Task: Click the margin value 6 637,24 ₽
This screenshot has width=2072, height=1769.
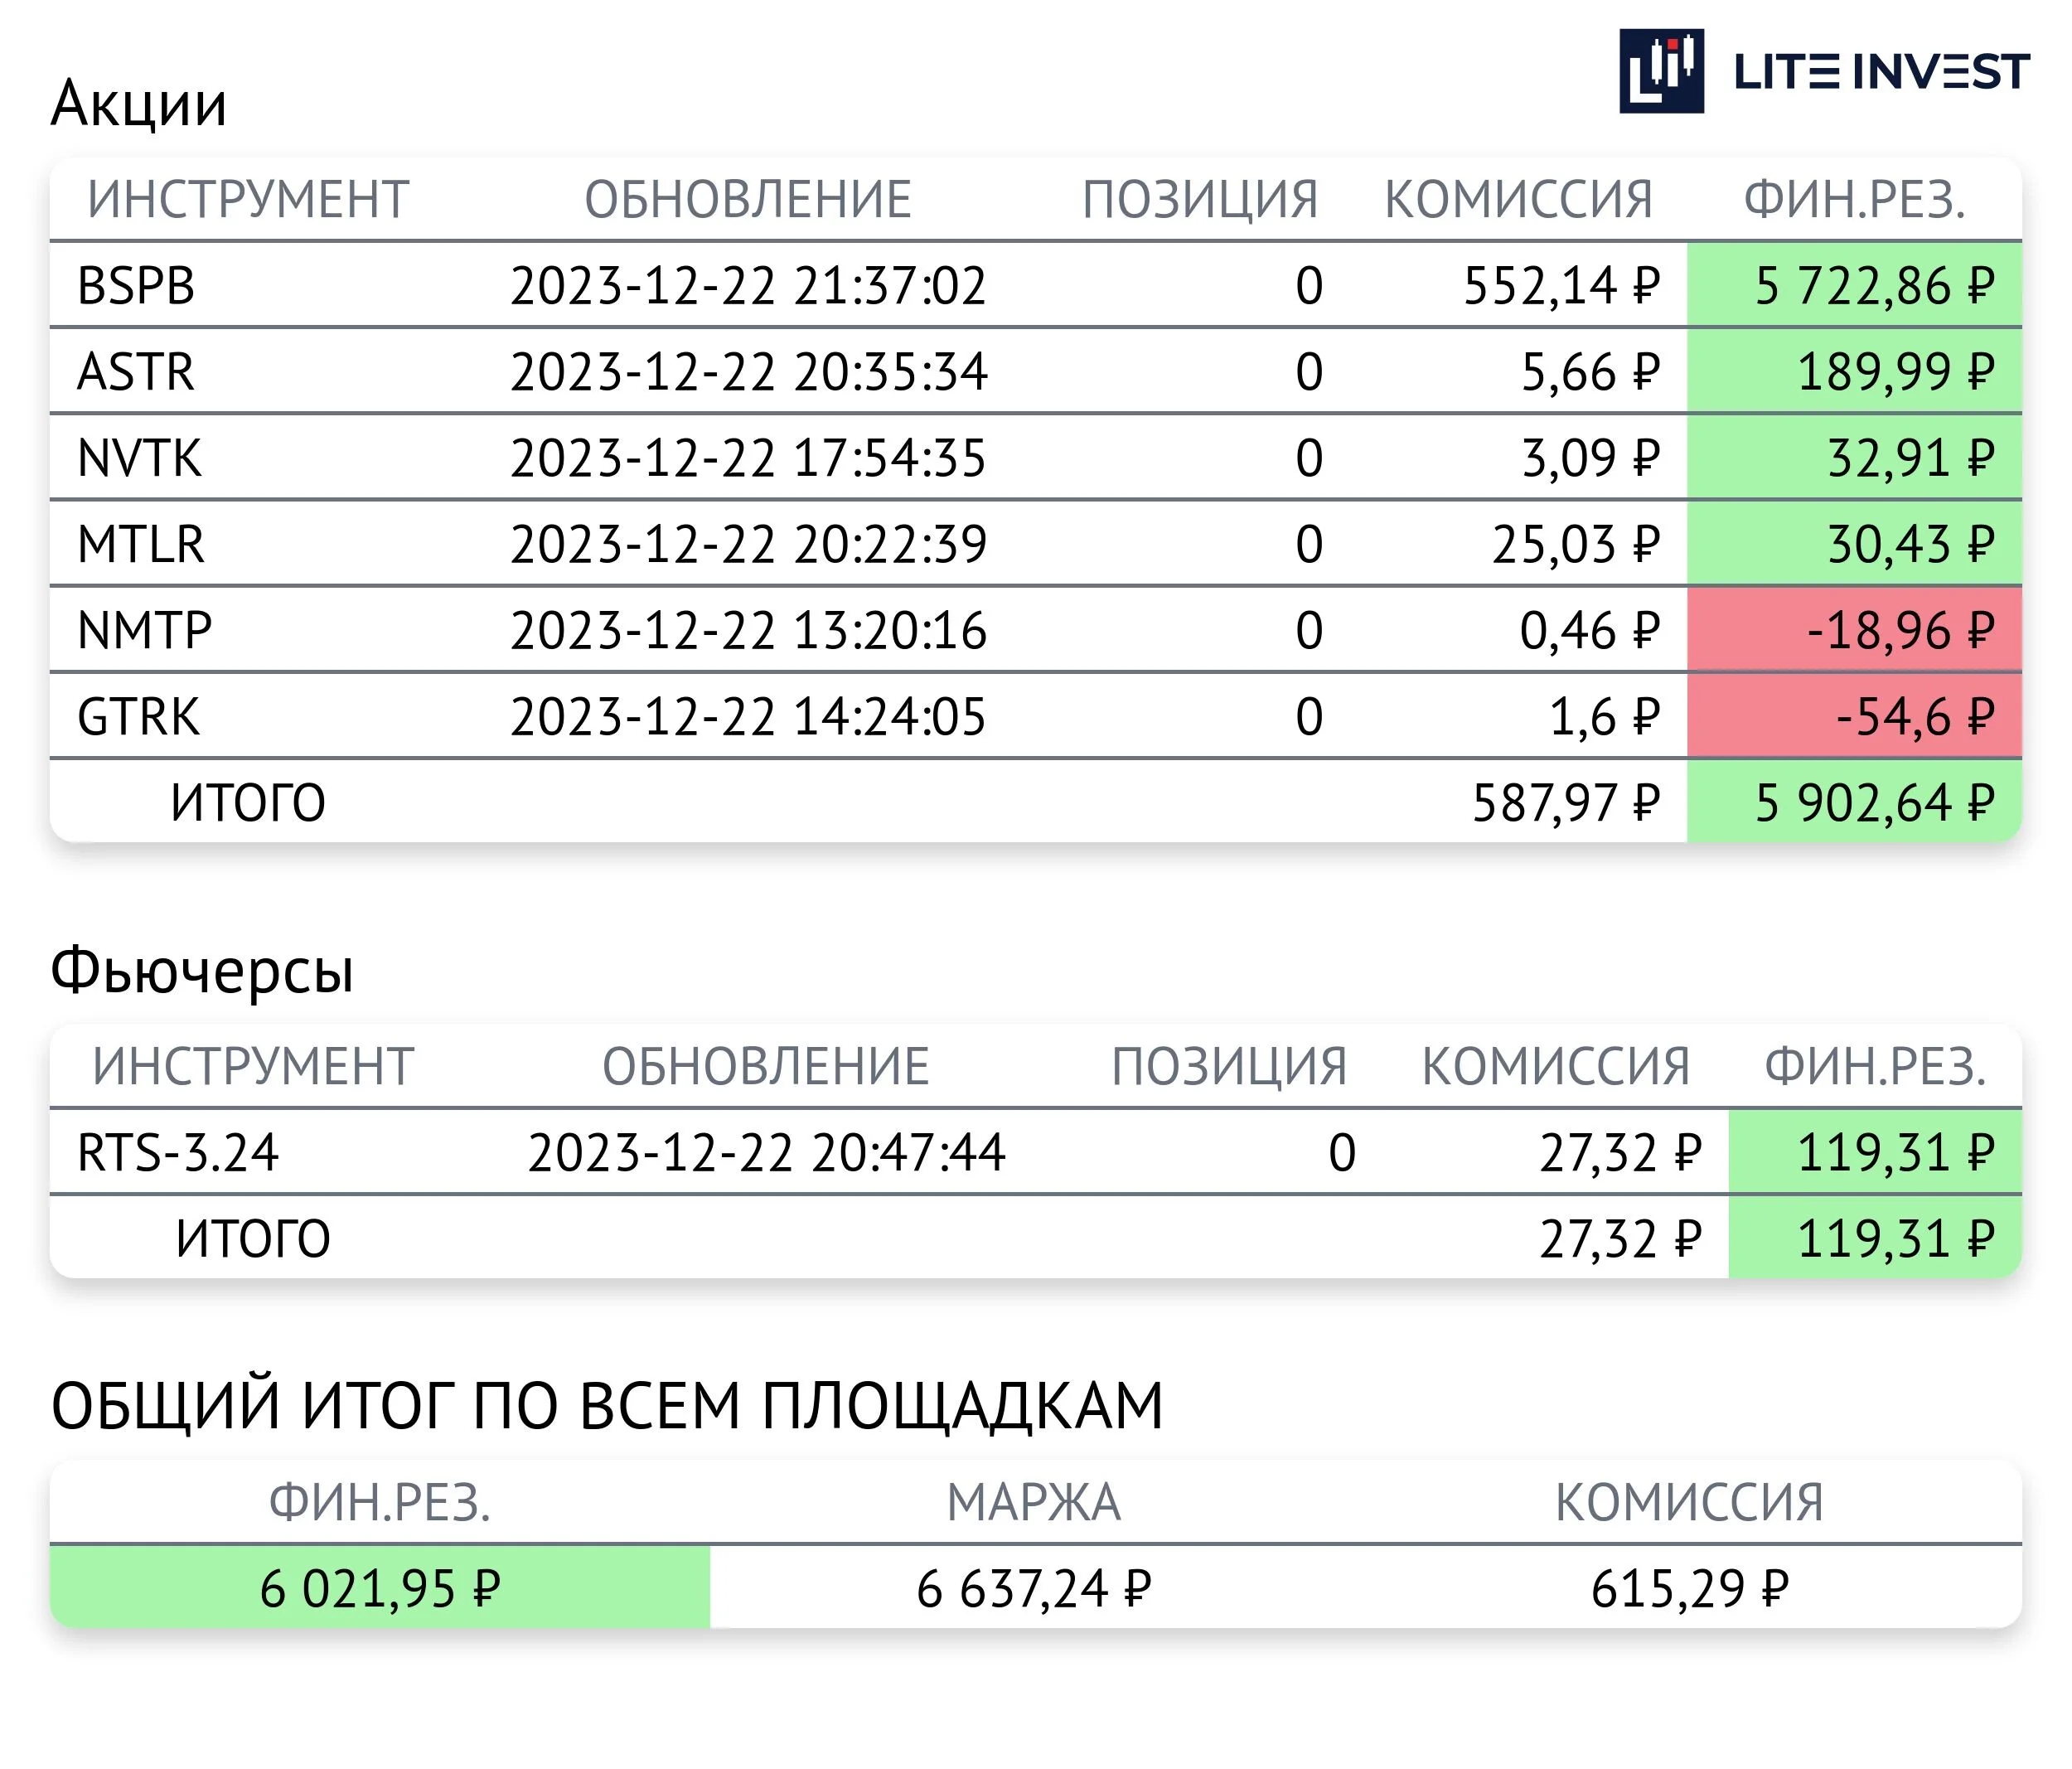Action: 1034,1588
